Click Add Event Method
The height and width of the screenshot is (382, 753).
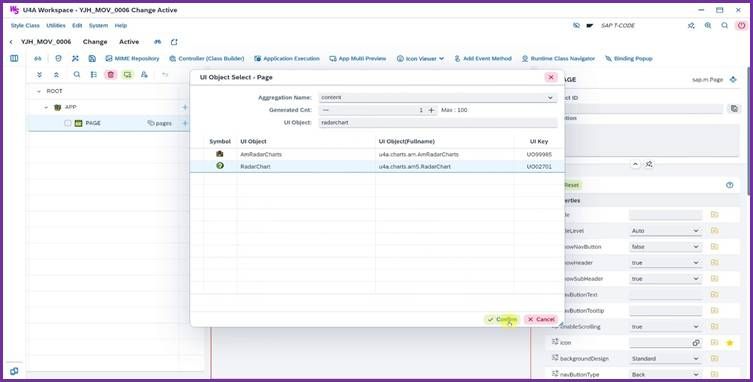click(x=483, y=59)
